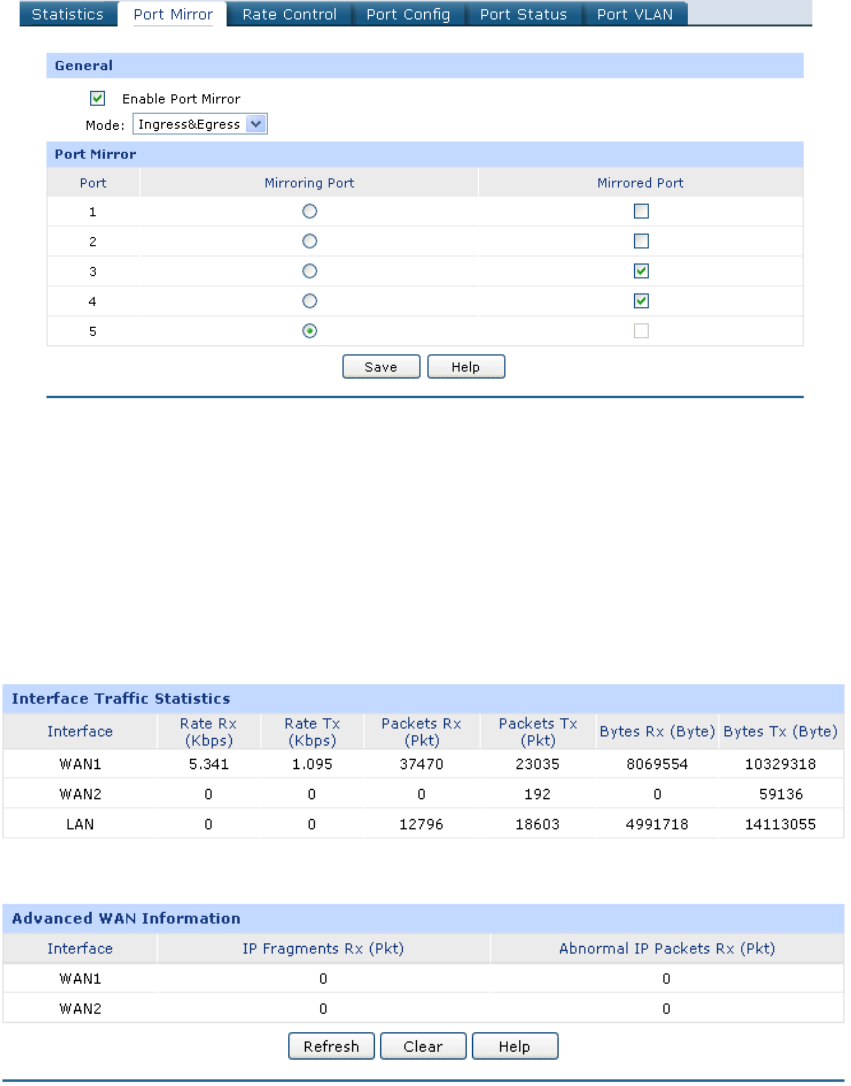Open the Rate Control tab
851x1086 pixels.
click(289, 14)
